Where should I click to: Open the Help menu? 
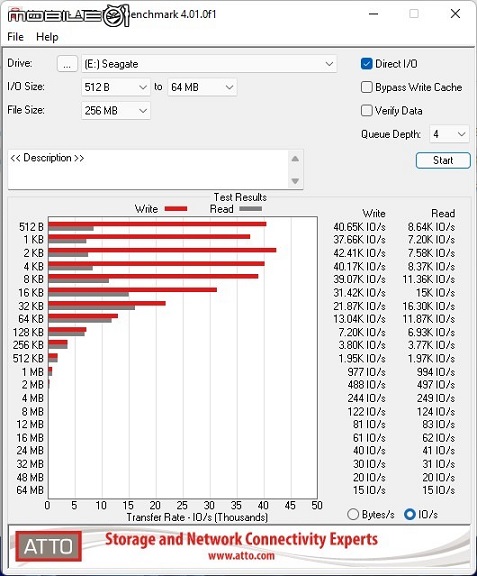(x=47, y=37)
